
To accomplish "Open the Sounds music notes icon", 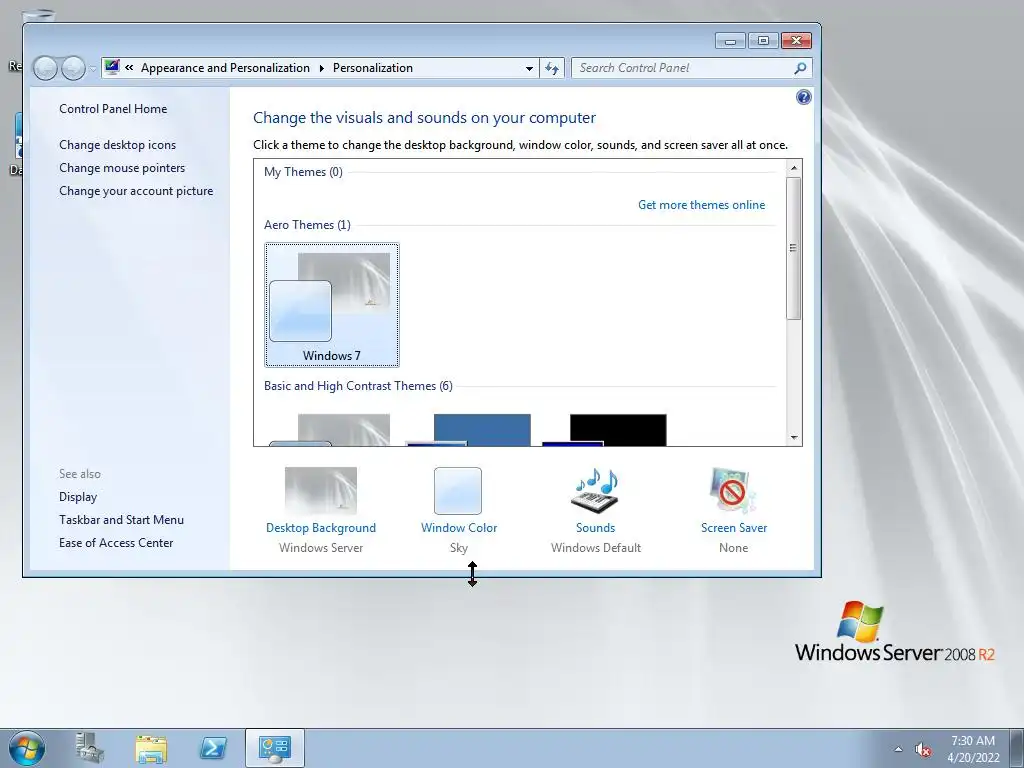I will [x=596, y=490].
